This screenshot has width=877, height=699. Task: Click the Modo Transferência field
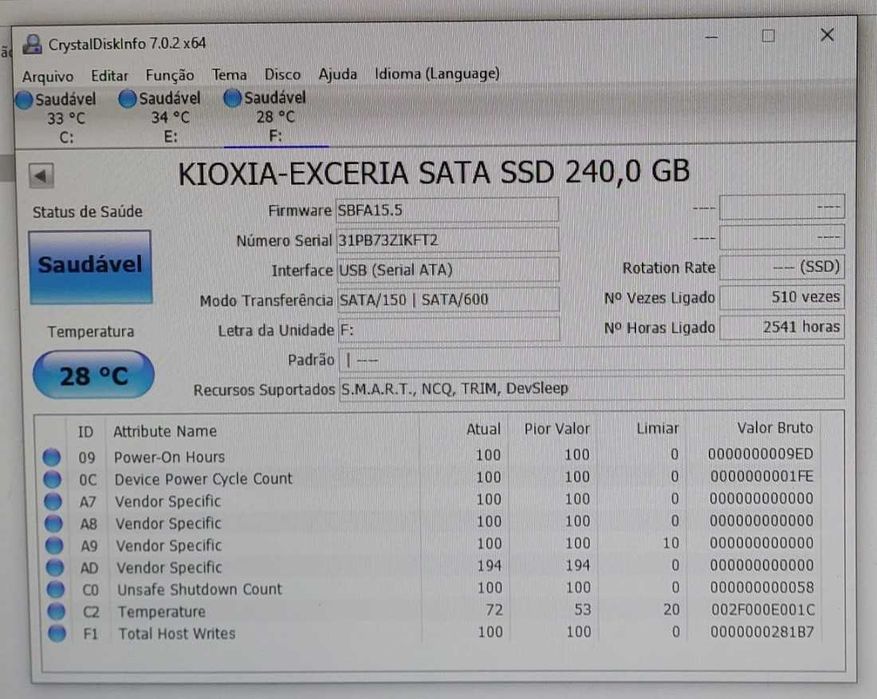449,300
